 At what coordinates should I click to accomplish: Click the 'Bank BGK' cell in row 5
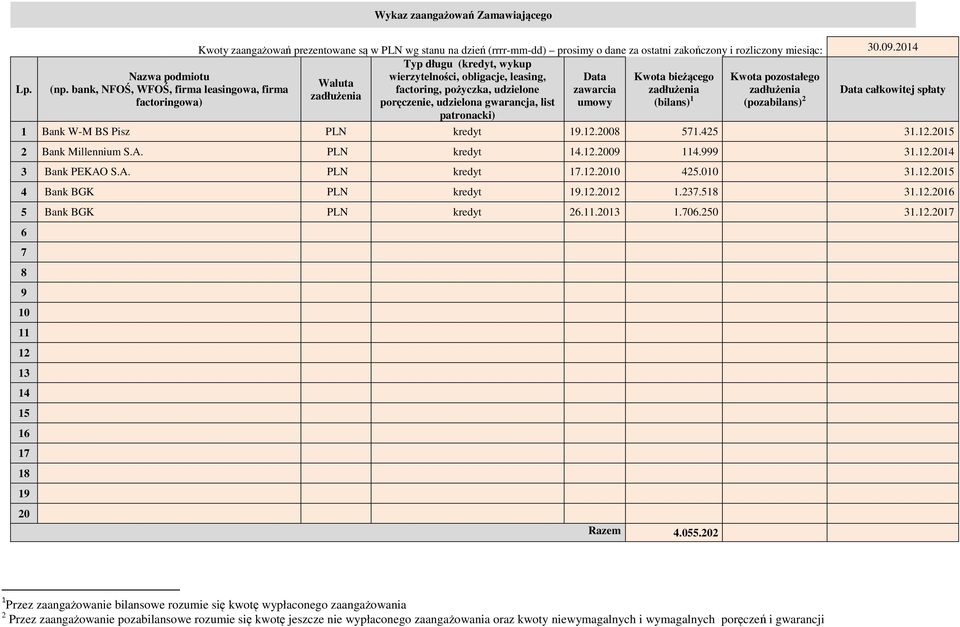point(169,212)
